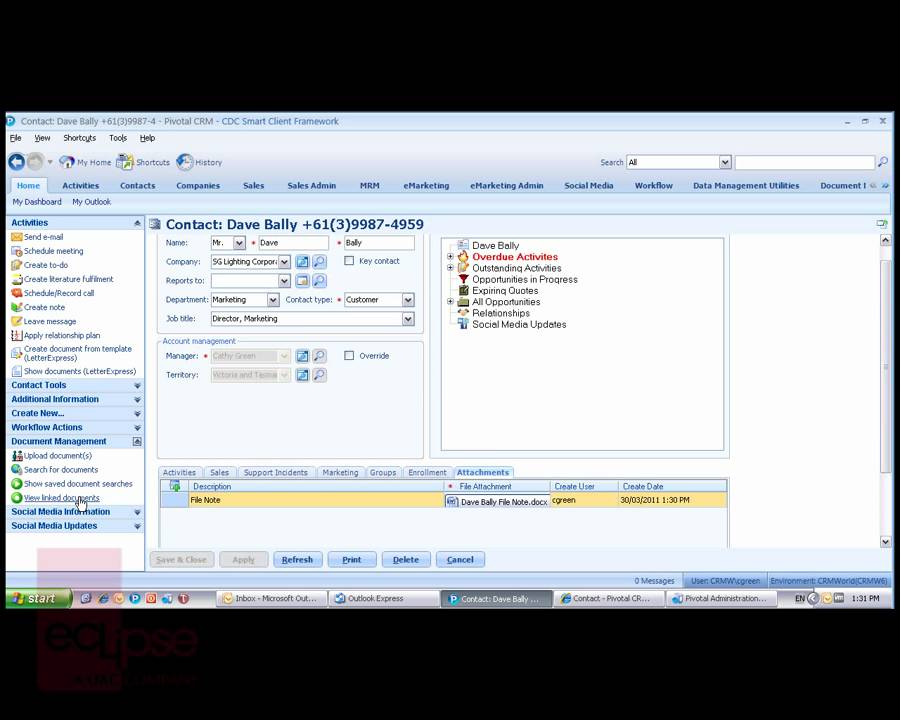Open the File menu
The image size is (900, 720).
pyautogui.click(x=15, y=138)
